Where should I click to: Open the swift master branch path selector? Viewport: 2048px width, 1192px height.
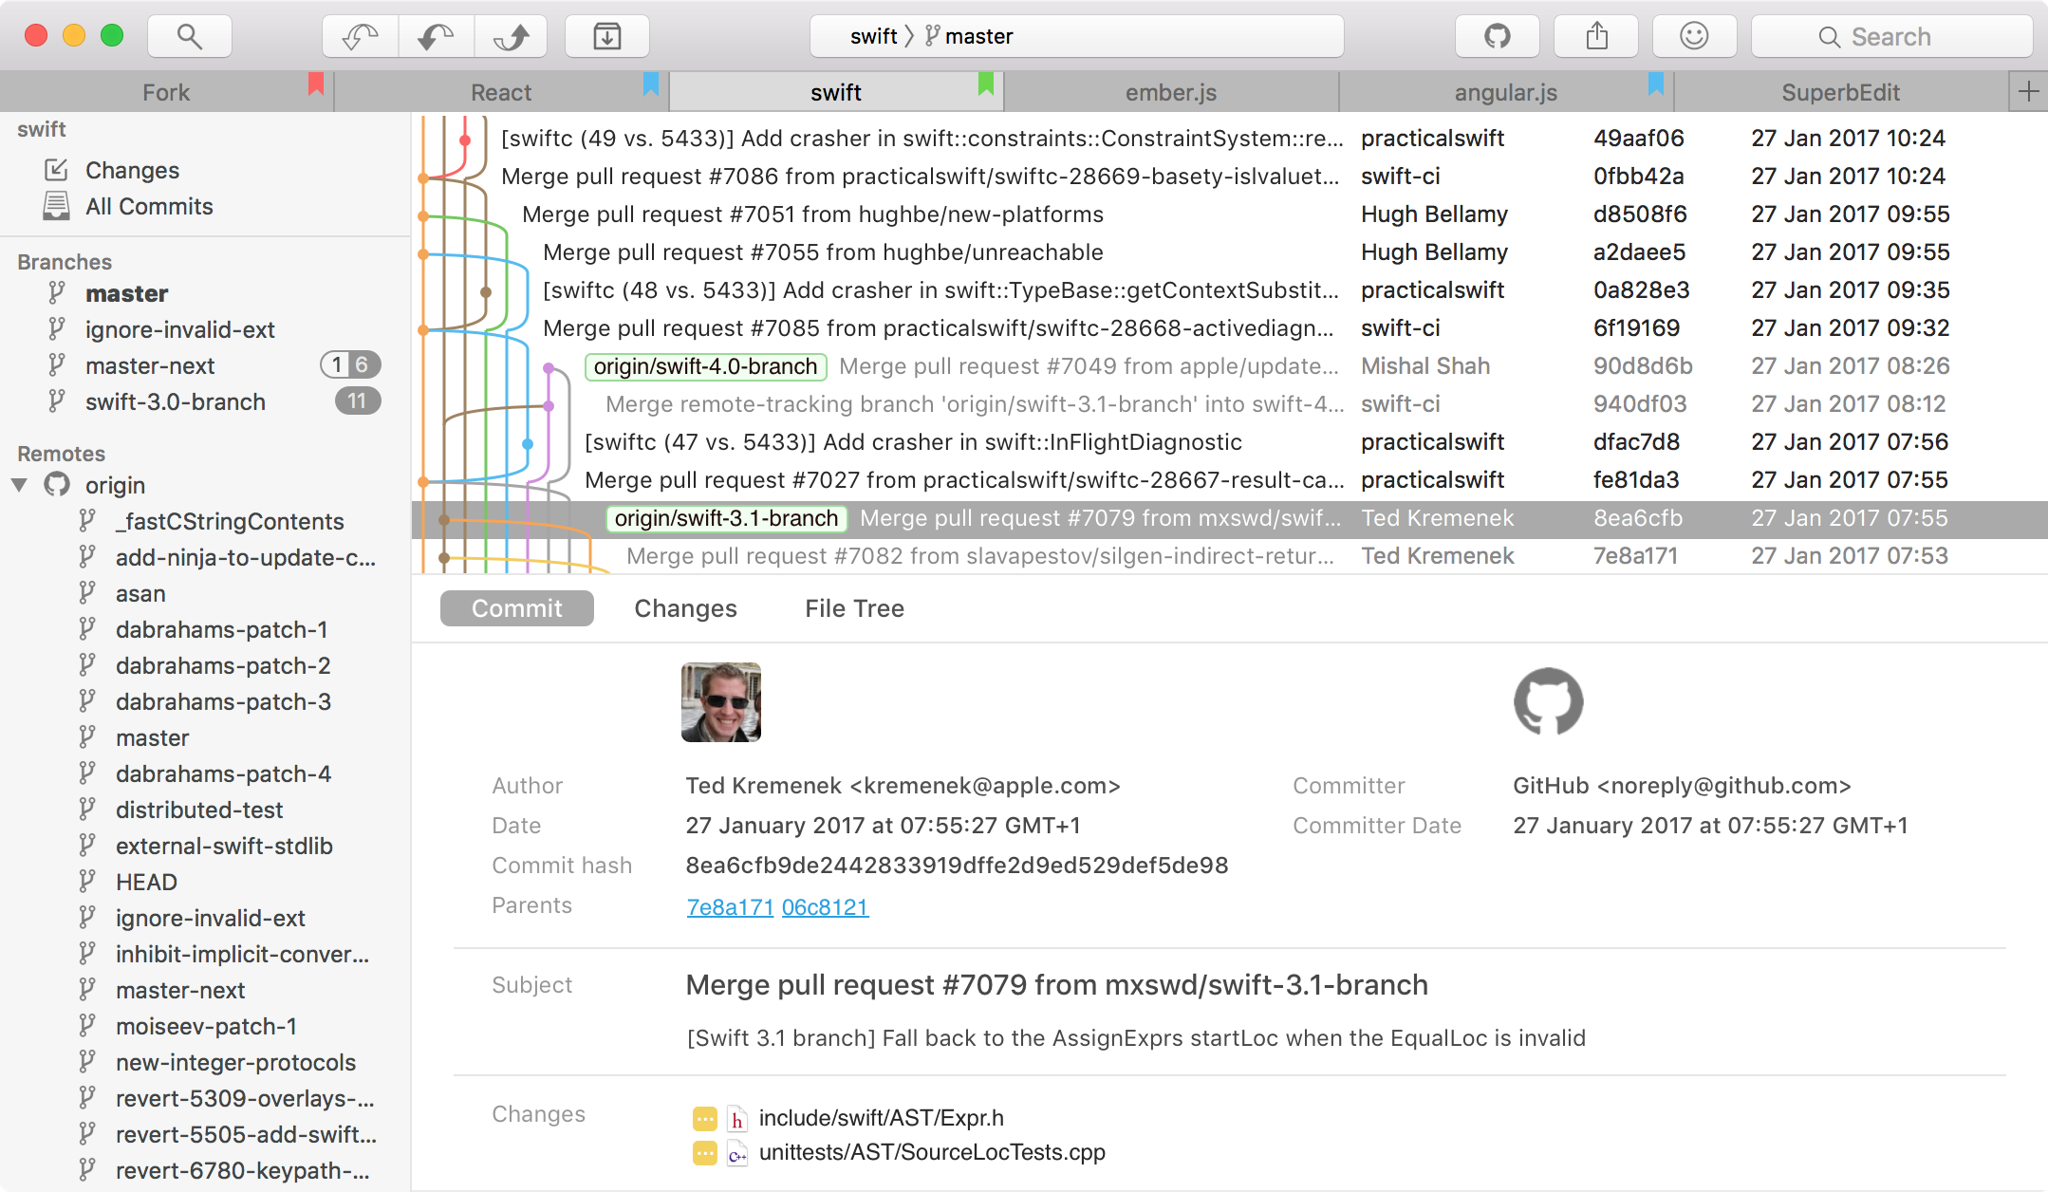[1077, 37]
